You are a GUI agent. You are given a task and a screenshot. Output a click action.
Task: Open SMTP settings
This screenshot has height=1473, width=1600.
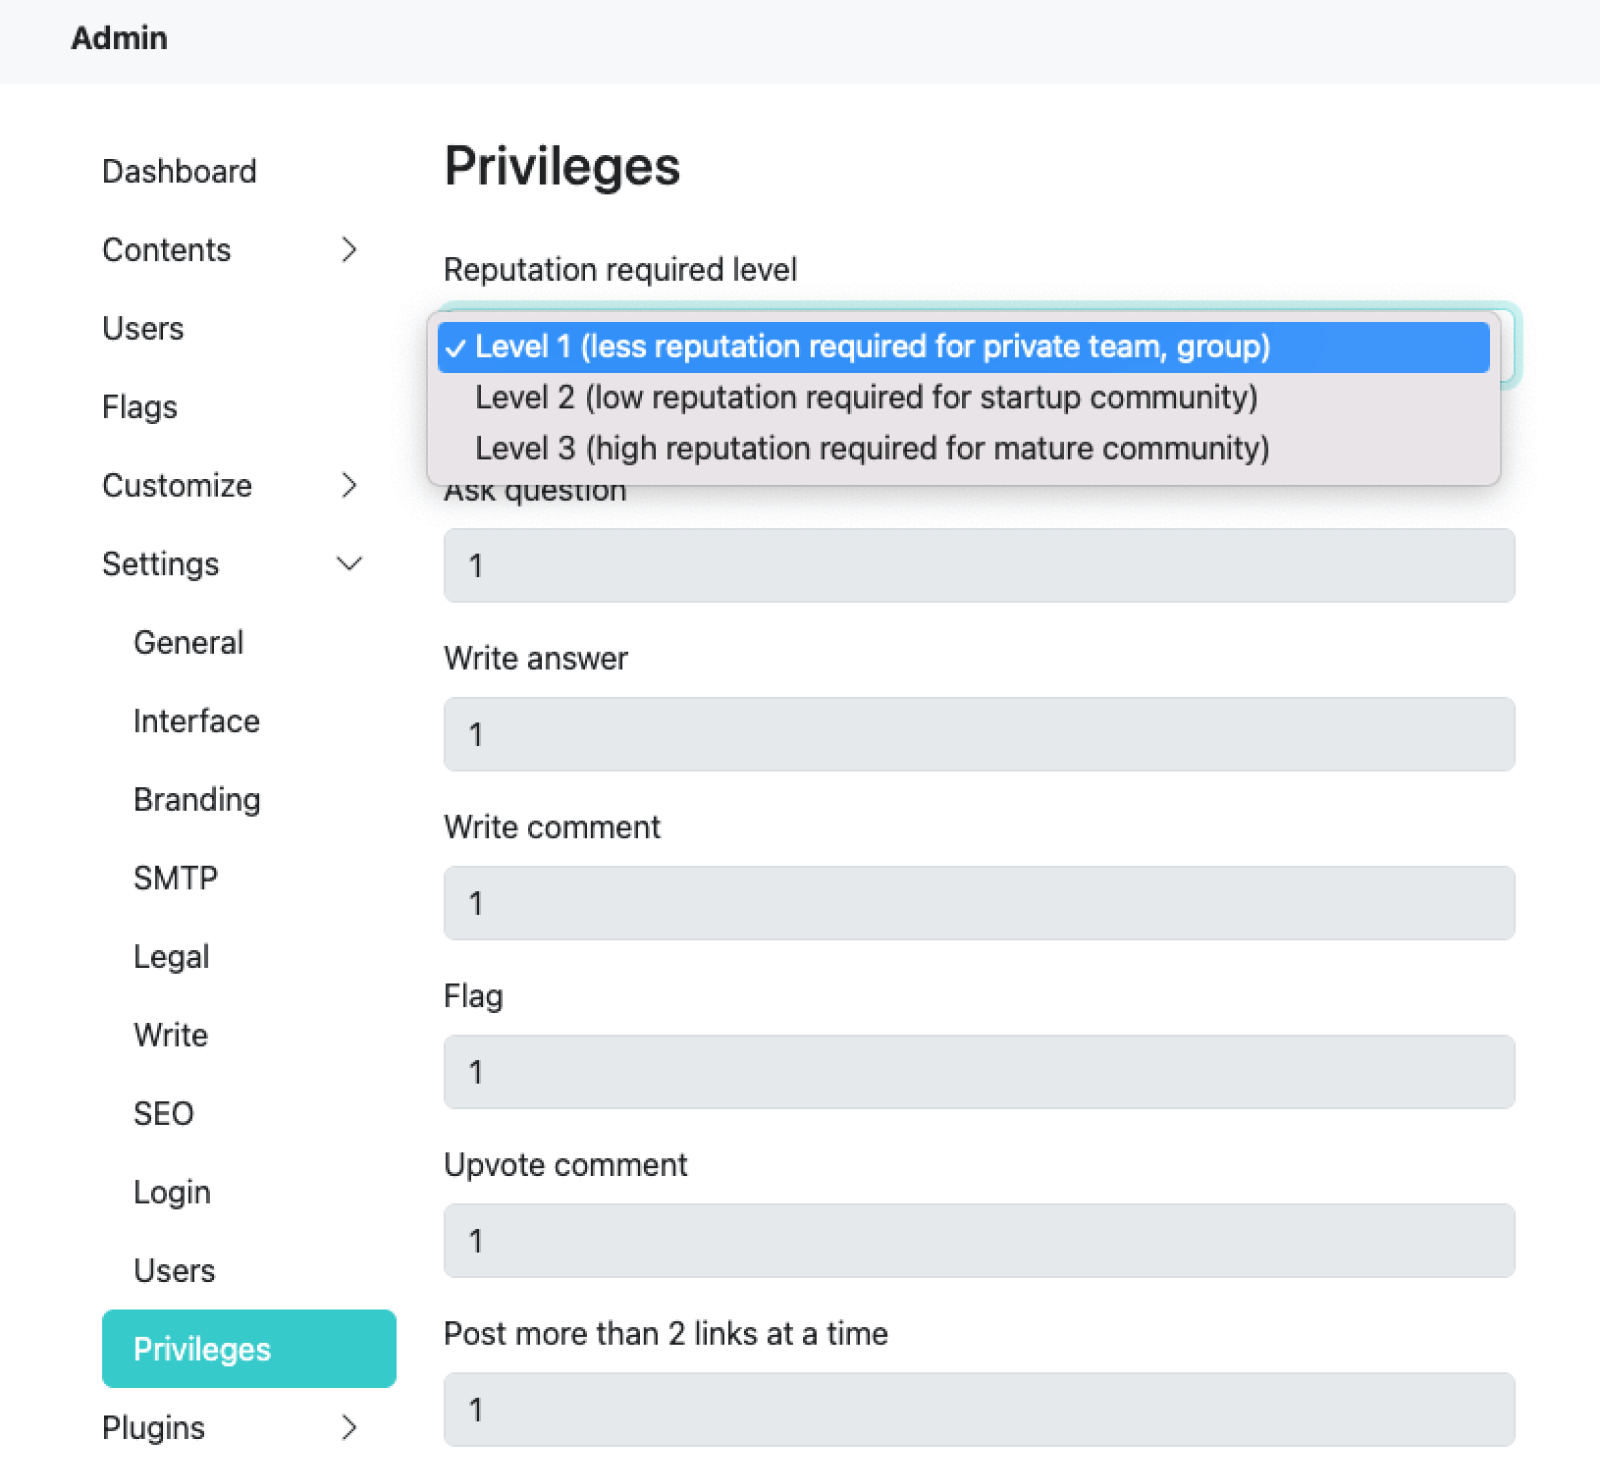pos(175,878)
